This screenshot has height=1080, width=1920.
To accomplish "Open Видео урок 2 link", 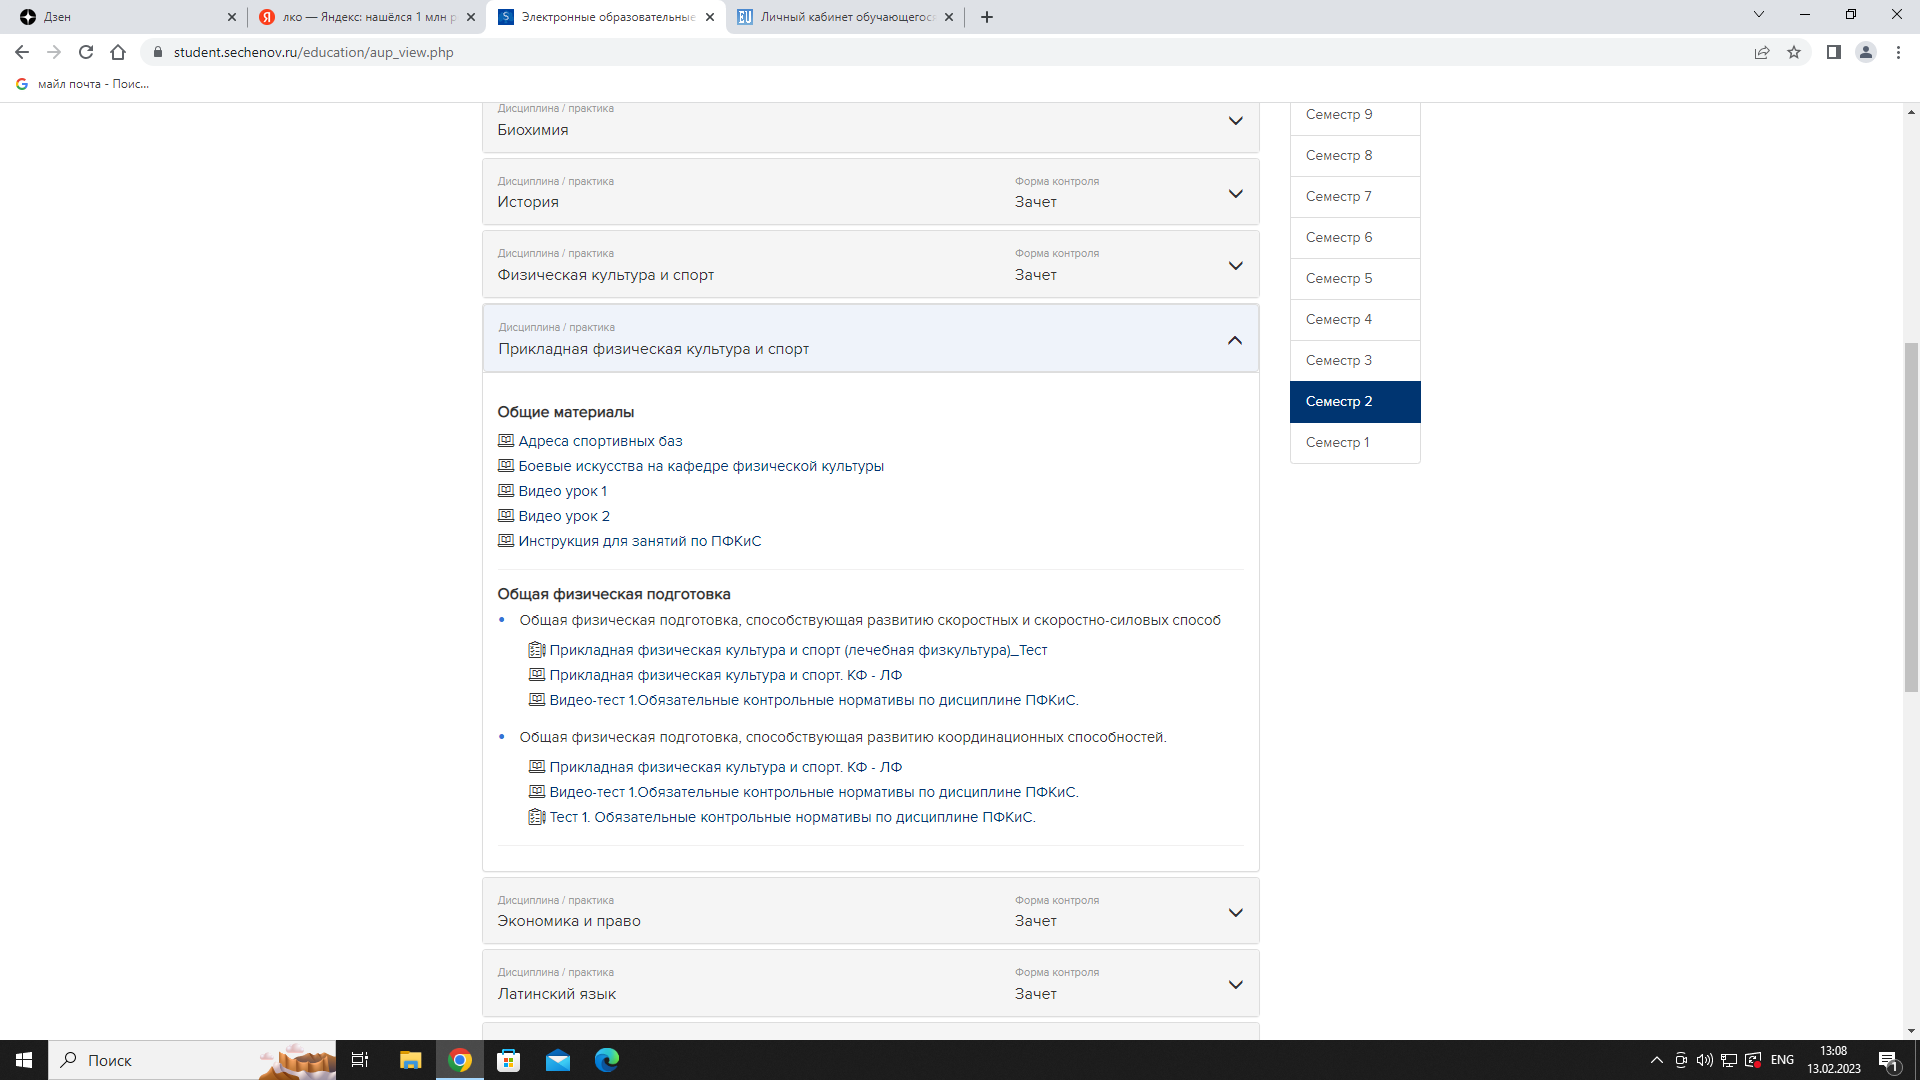I will (564, 516).
